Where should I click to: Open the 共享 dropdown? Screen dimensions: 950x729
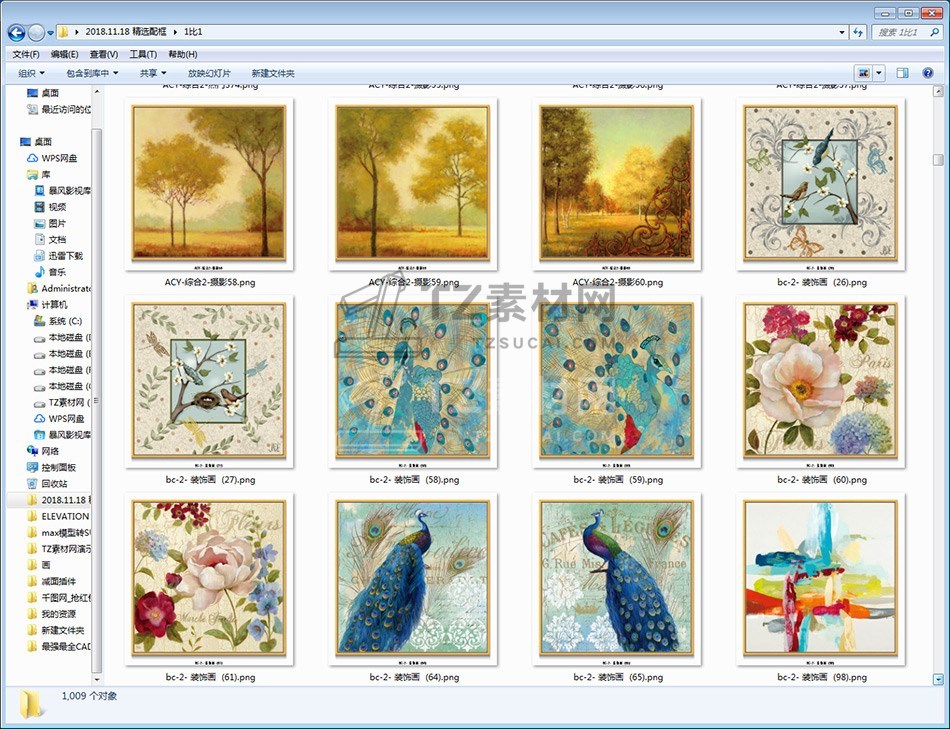click(153, 73)
